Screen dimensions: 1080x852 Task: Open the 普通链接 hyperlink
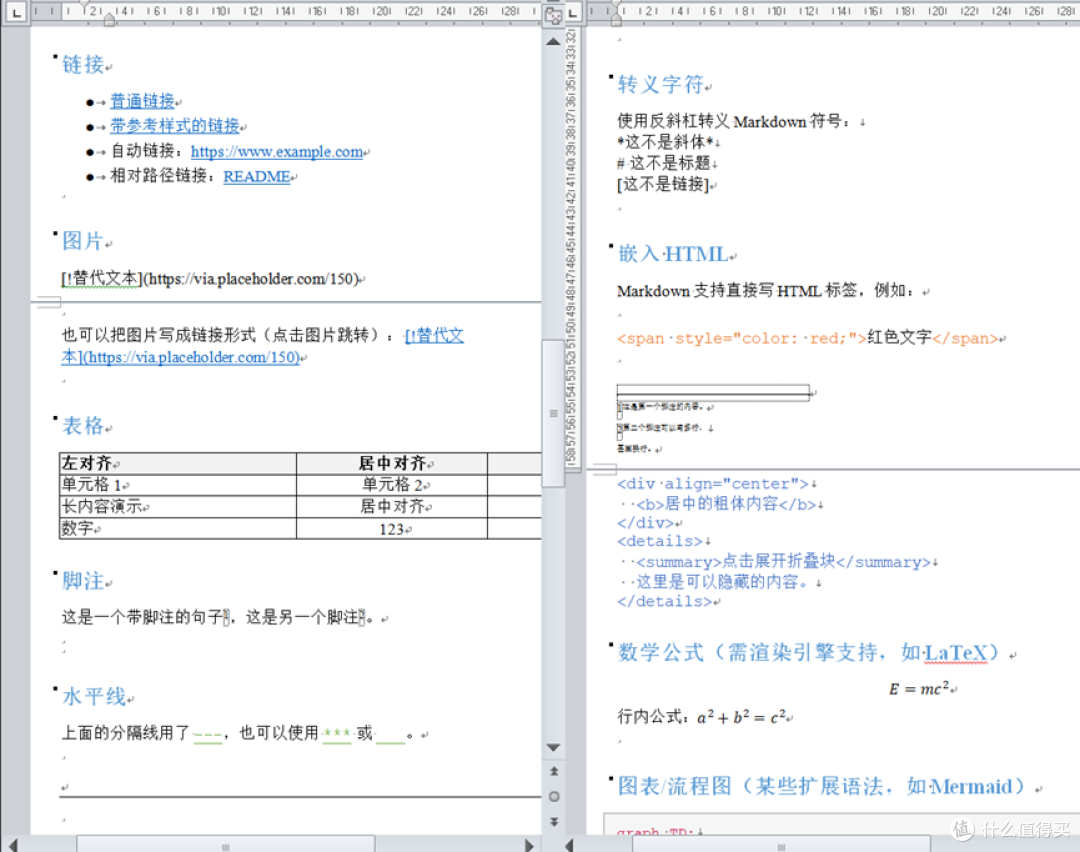(x=143, y=101)
